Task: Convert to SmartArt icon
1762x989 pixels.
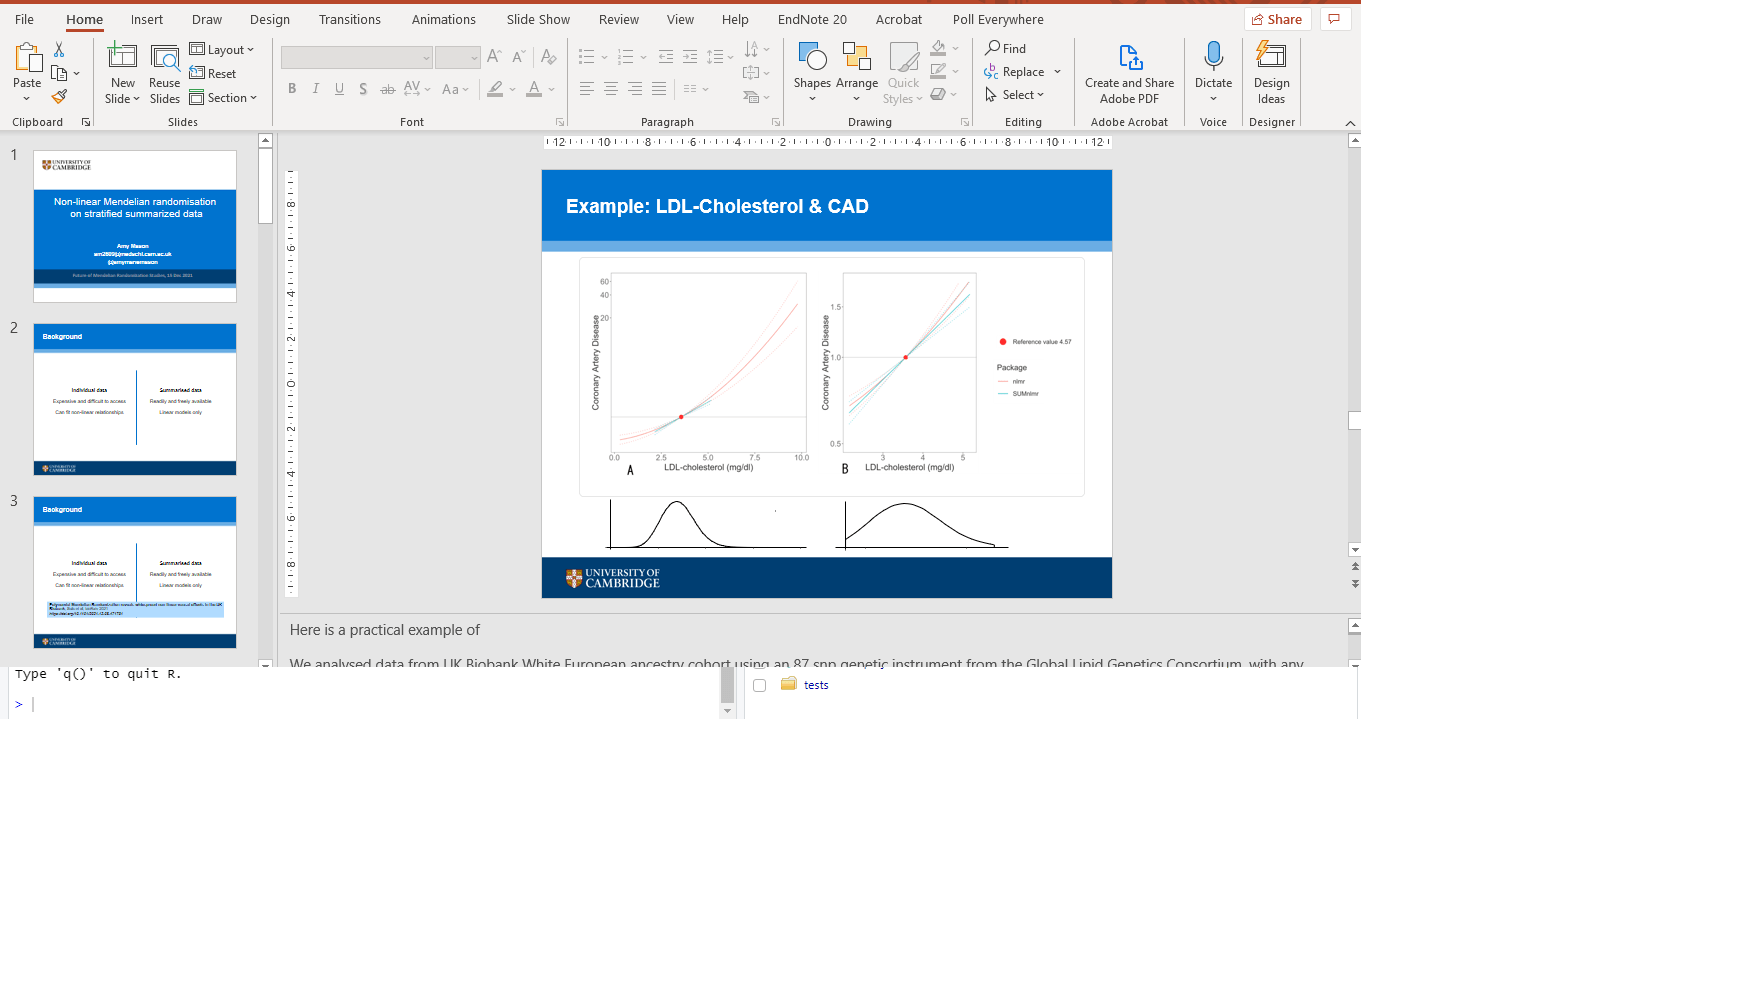Action: pyautogui.click(x=752, y=97)
